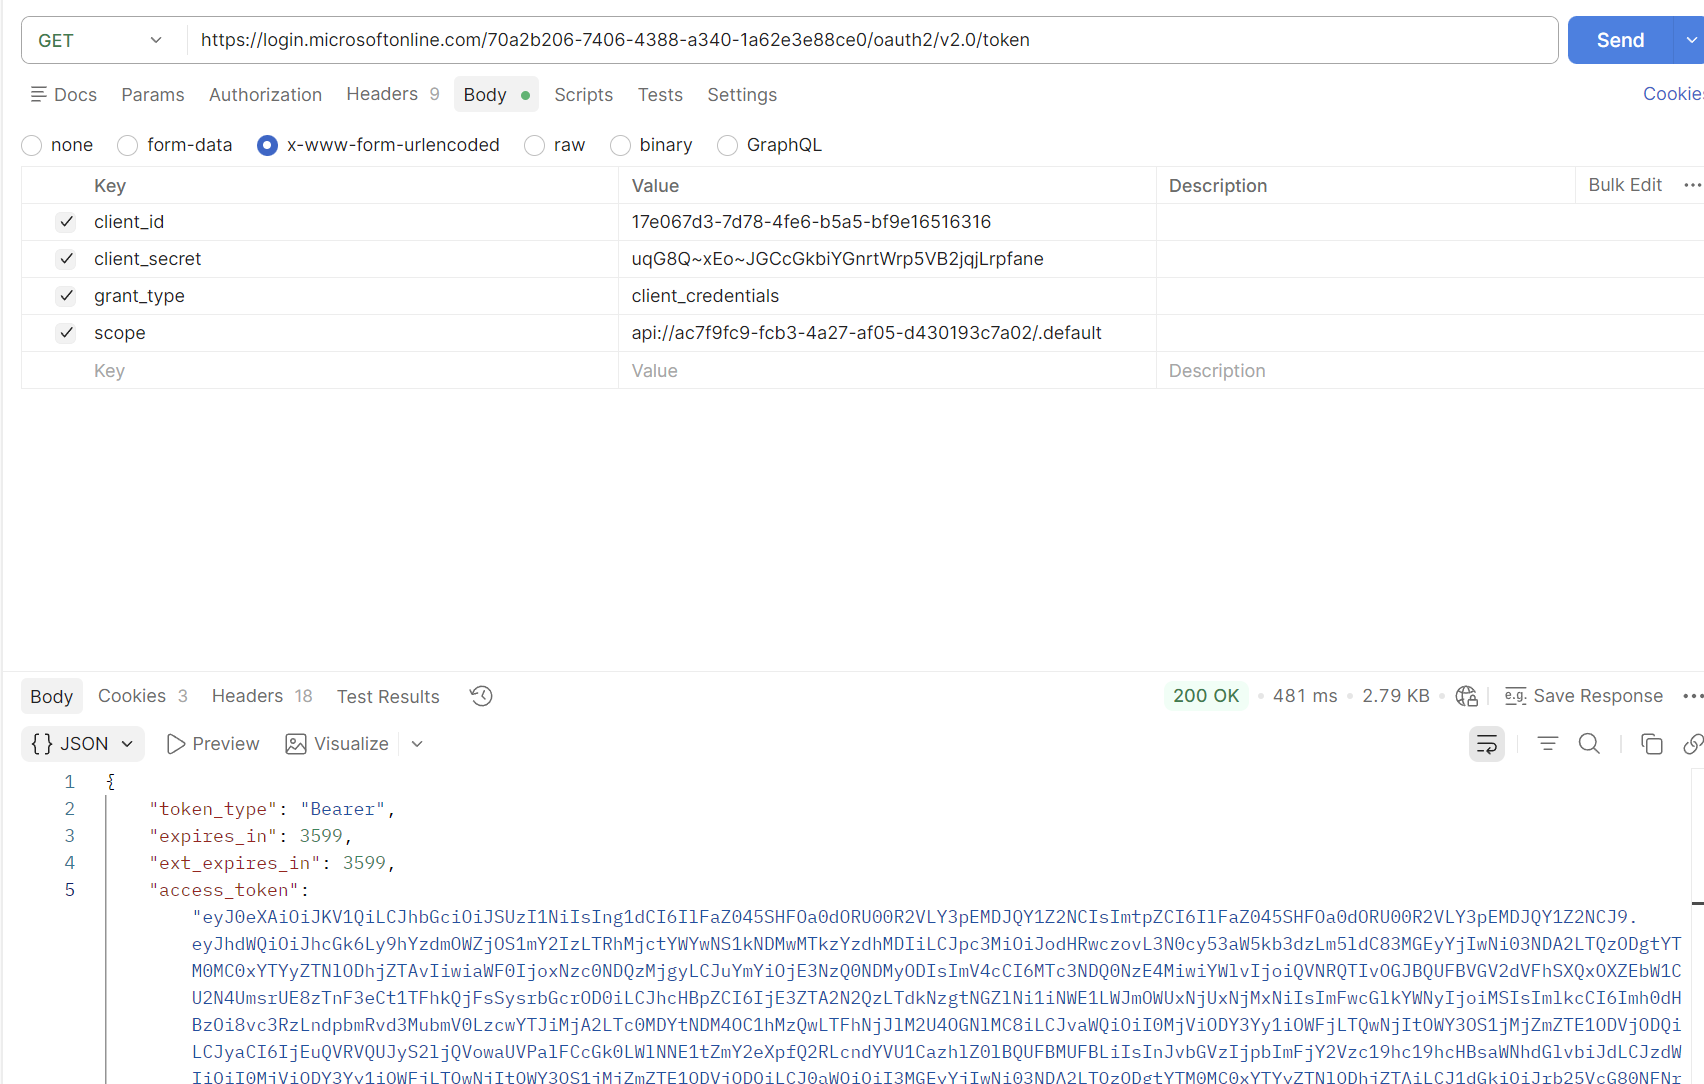Click the request URL input field

click(870, 41)
